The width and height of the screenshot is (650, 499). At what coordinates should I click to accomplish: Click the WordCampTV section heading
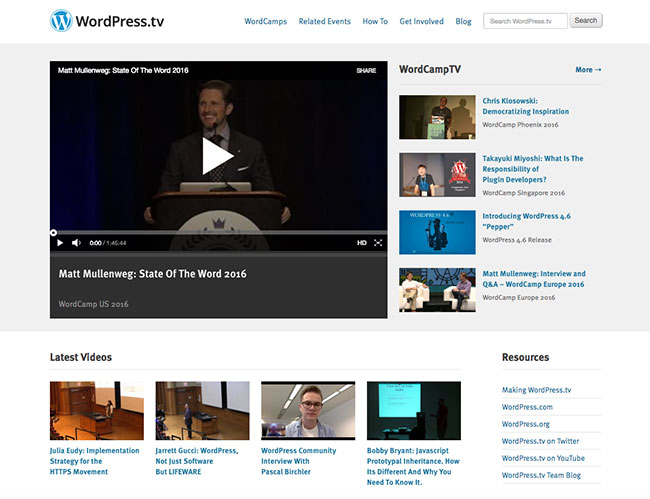[430, 70]
